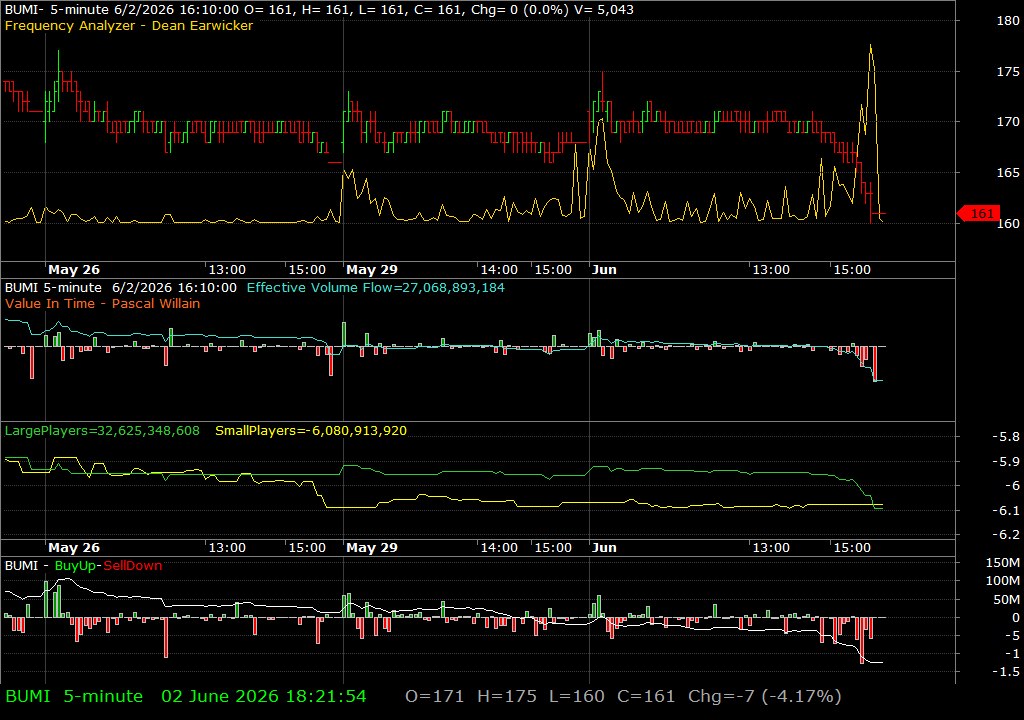1024x720 pixels.
Task: Click the BUMI 5-minute OHLC header line
Action: pyautogui.click(x=319, y=9)
